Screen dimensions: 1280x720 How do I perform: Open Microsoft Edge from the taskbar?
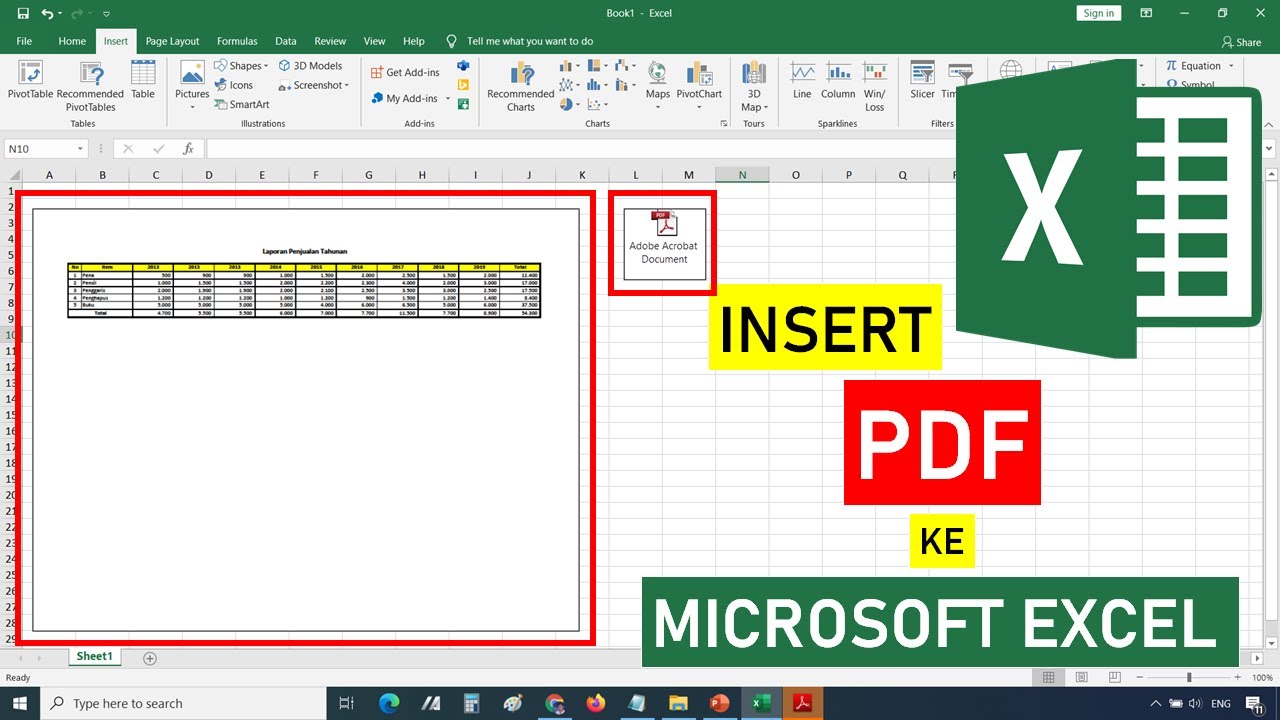point(388,703)
